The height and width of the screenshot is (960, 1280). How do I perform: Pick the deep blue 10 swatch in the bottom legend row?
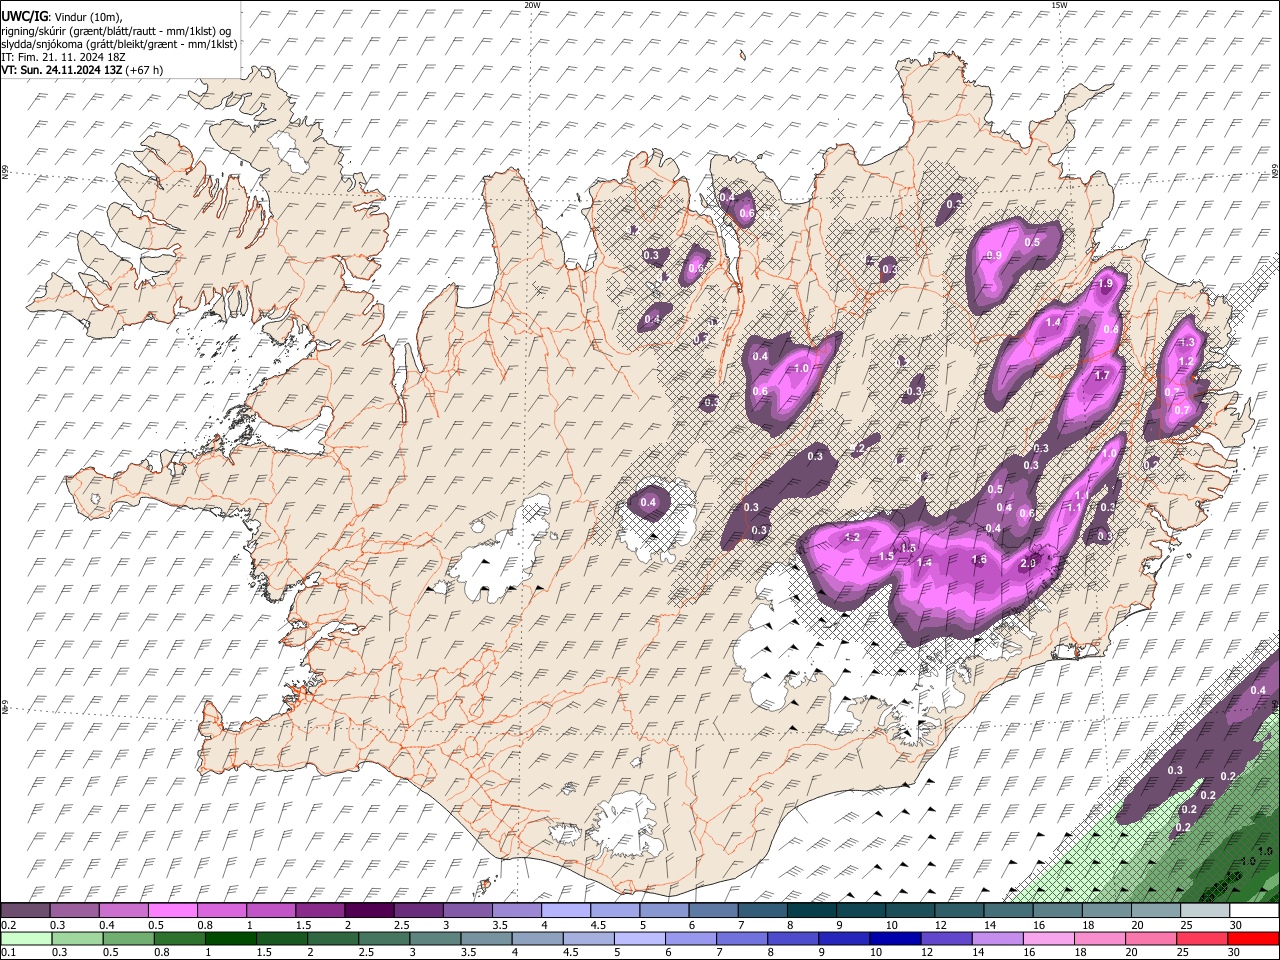pyautogui.click(x=895, y=938)
